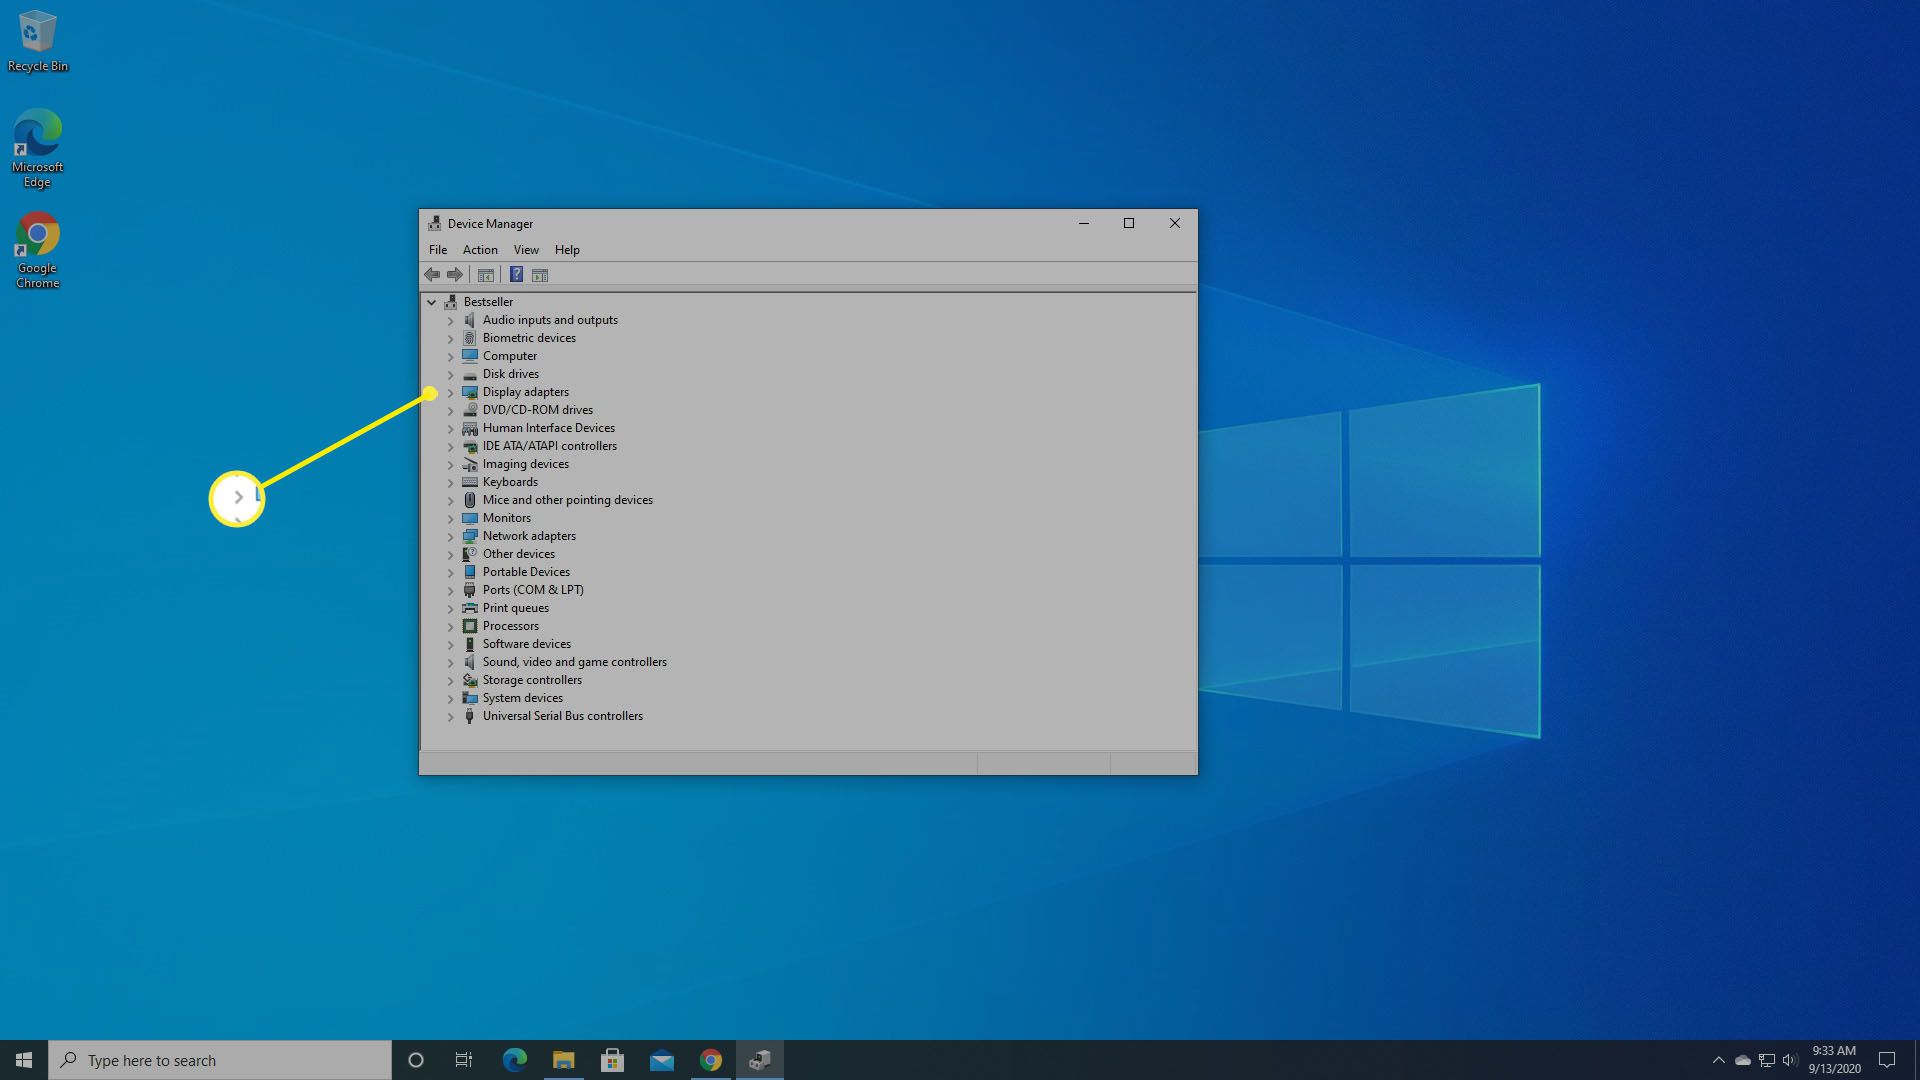Click the back navigation arrow icon

point(433,274)
